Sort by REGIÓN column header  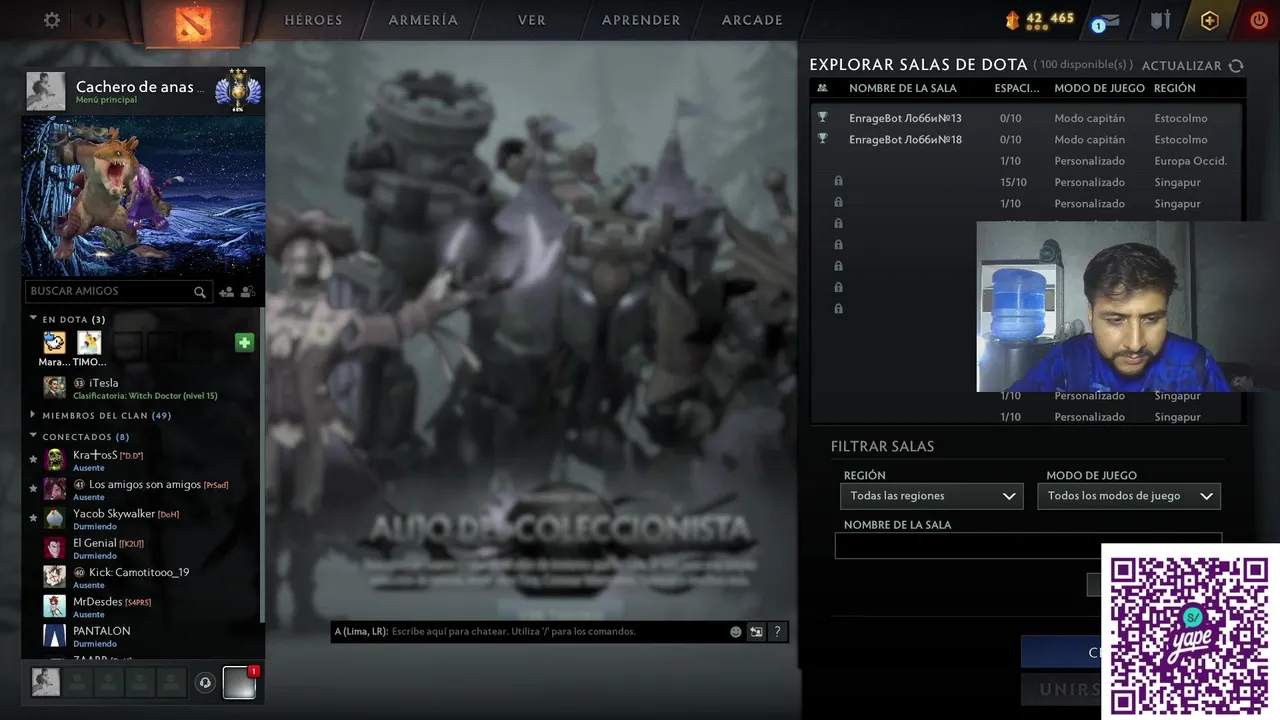1175,88
